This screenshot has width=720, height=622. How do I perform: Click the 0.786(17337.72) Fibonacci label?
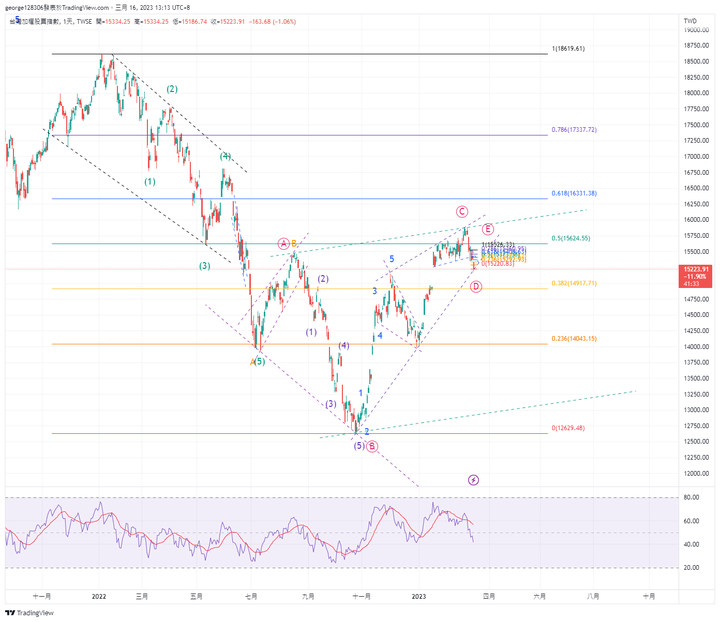tap(574, 130)
